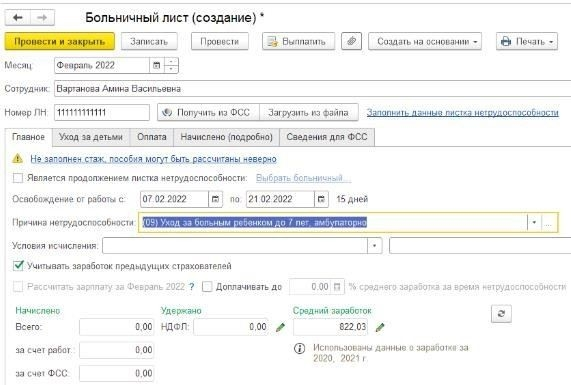Switch to Начислено (подробно) tab
571x385 pixels.
(x=227, y=137)
